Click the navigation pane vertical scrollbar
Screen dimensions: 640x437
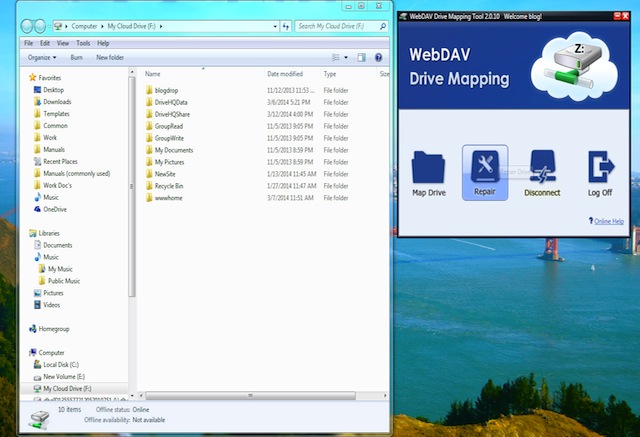pyautogui.click(x=132, y=186)
